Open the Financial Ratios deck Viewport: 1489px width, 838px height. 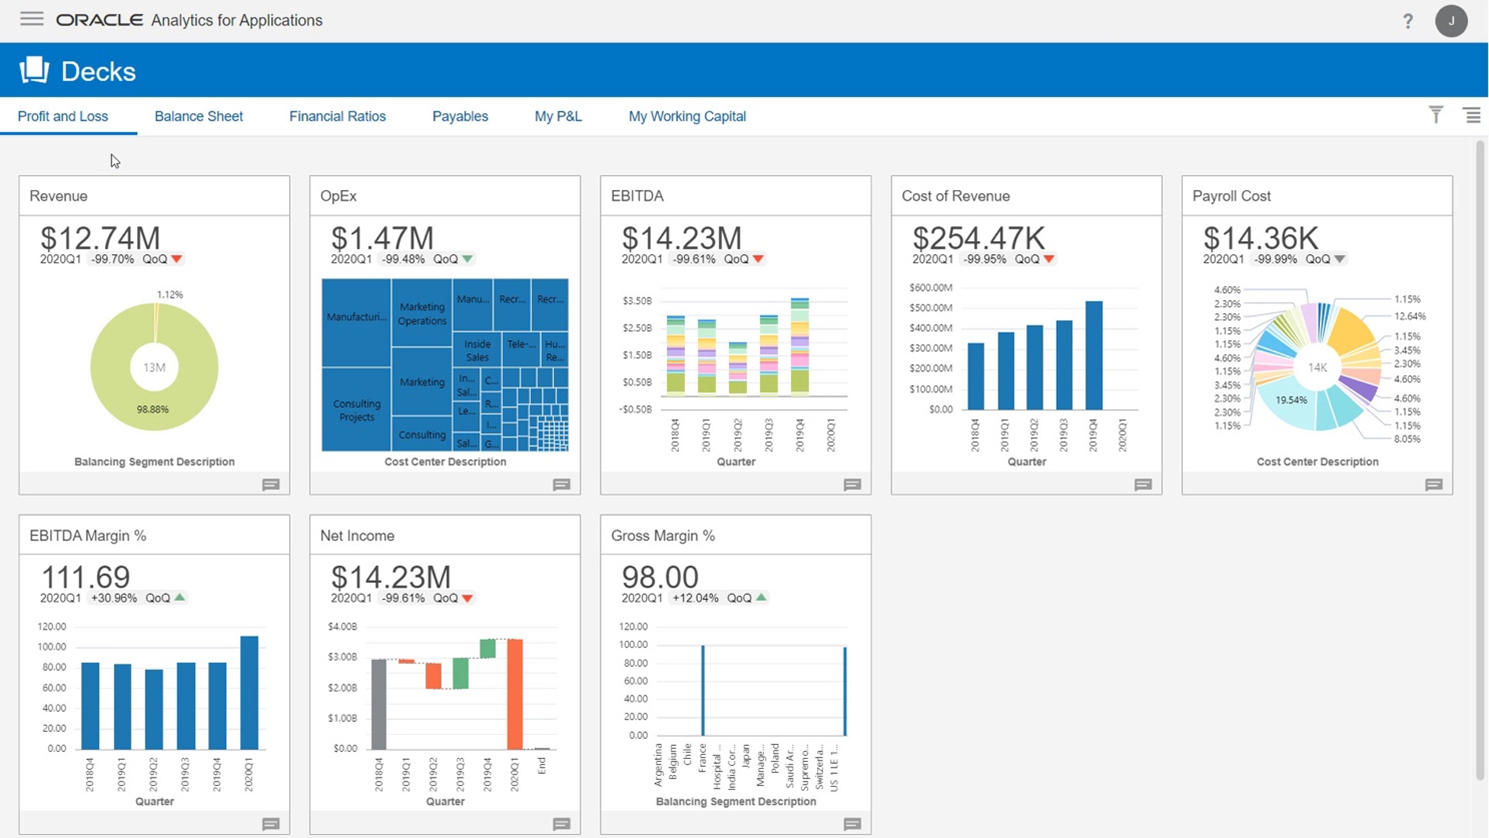click(x=337, y=116)
